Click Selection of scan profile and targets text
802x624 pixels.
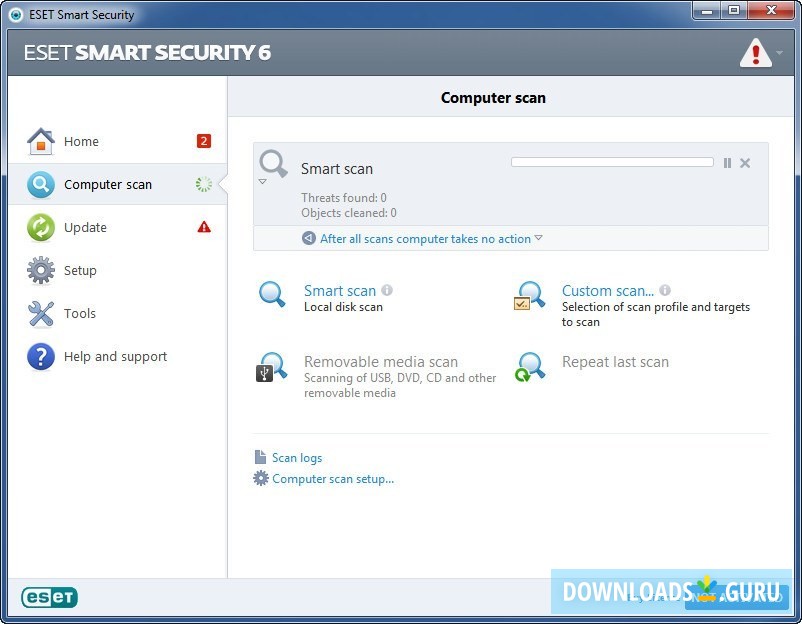(x=656, y=314)
